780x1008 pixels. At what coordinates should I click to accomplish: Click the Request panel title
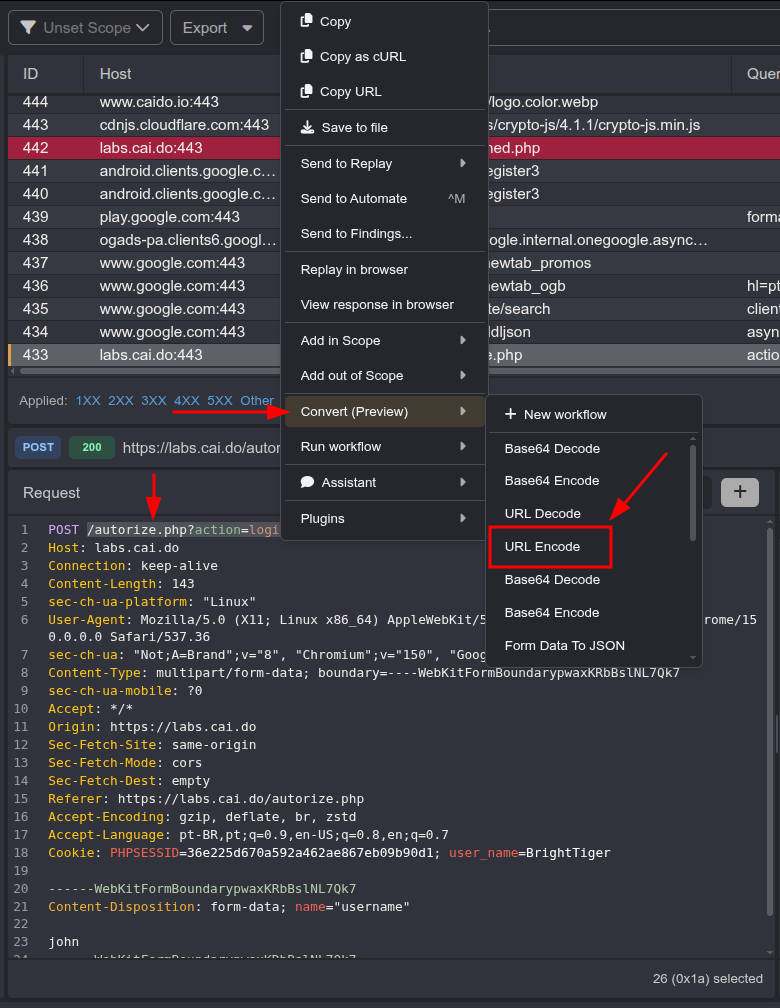tap(51, 493)
